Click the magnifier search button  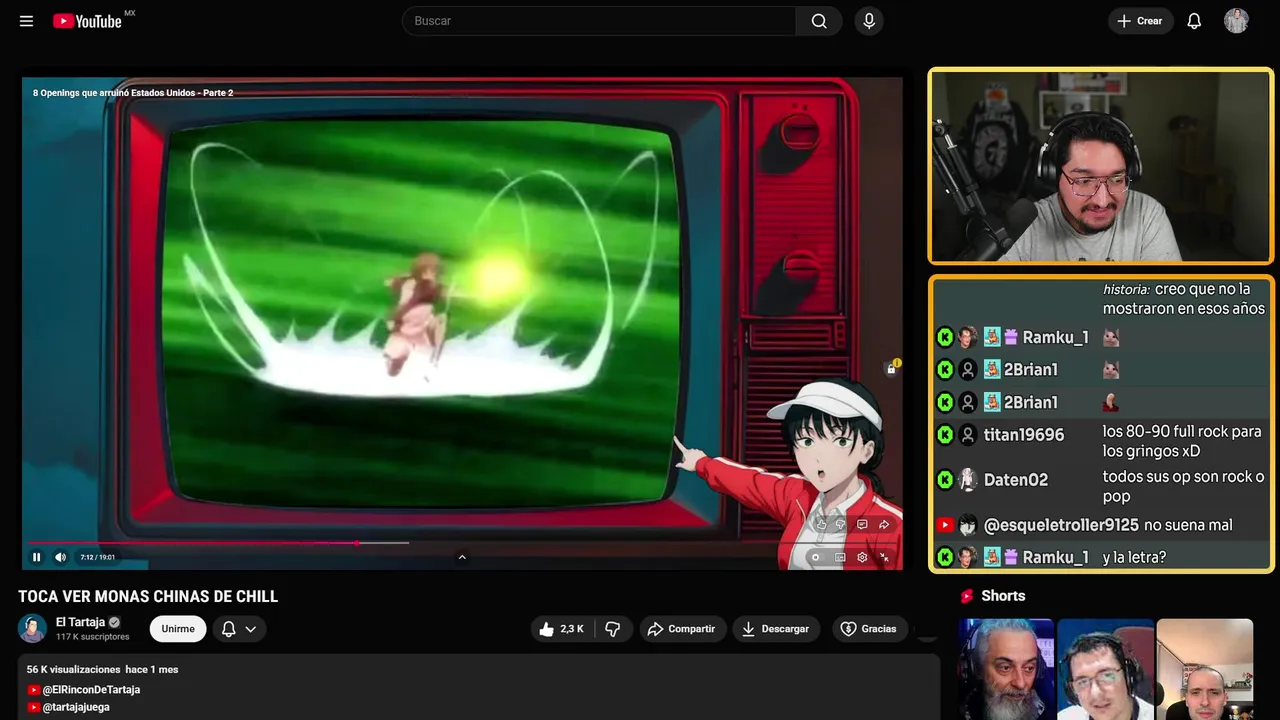pos(819,21)
